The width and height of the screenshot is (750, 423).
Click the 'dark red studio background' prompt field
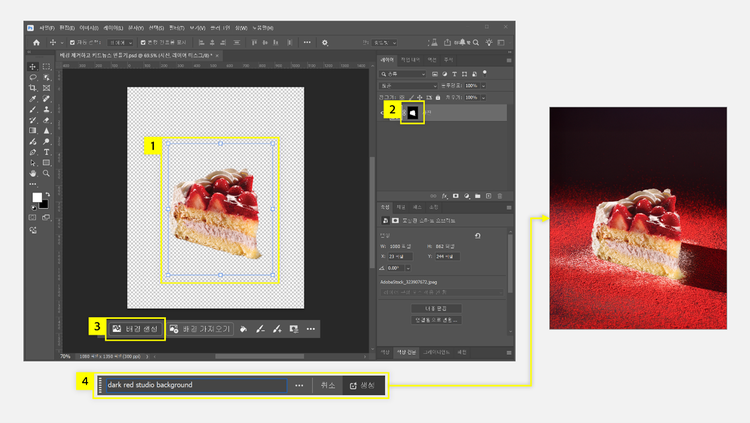point(195,385)
